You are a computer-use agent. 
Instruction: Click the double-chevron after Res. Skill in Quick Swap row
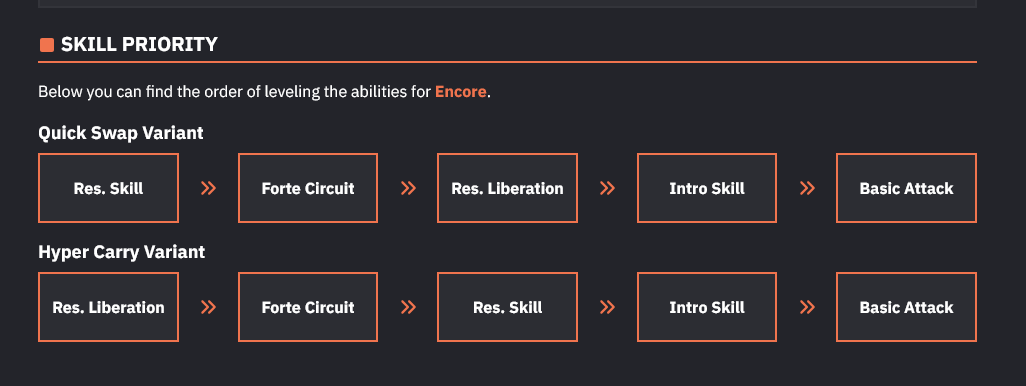point(208,188)
